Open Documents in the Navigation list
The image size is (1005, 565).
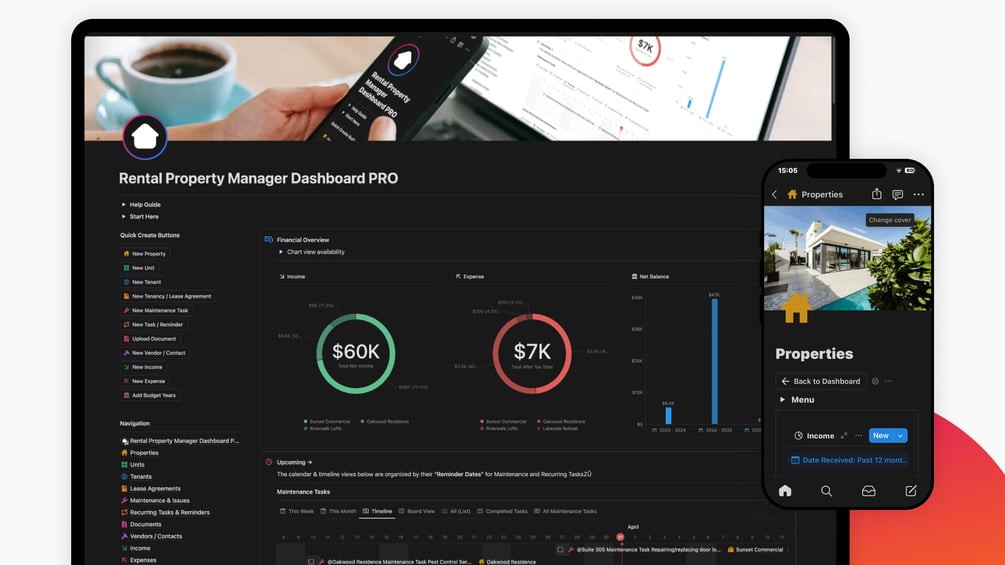click(141, 524)
